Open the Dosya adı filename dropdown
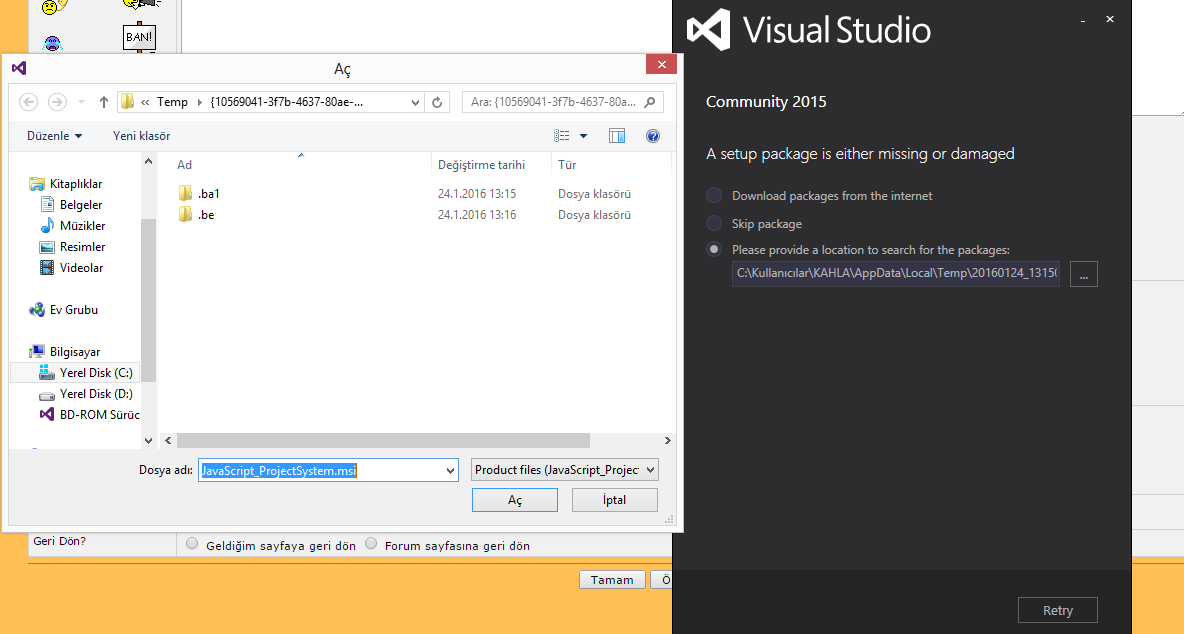 [450, 470]
